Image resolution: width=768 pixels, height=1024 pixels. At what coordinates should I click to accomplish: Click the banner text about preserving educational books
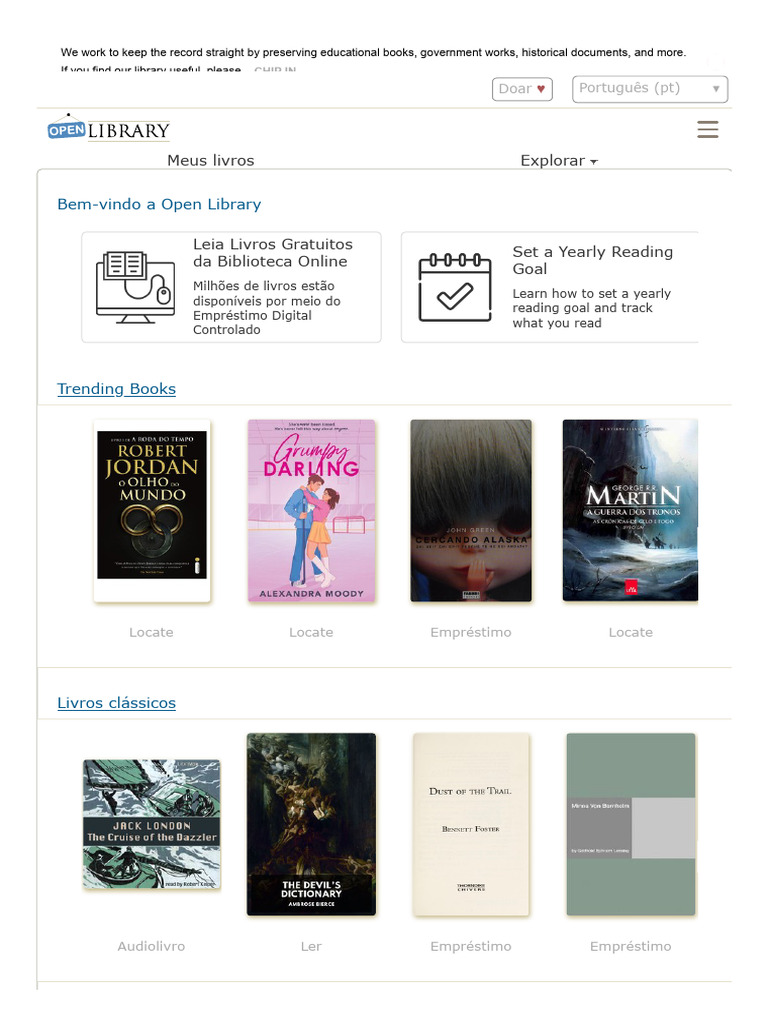point(374,52)
